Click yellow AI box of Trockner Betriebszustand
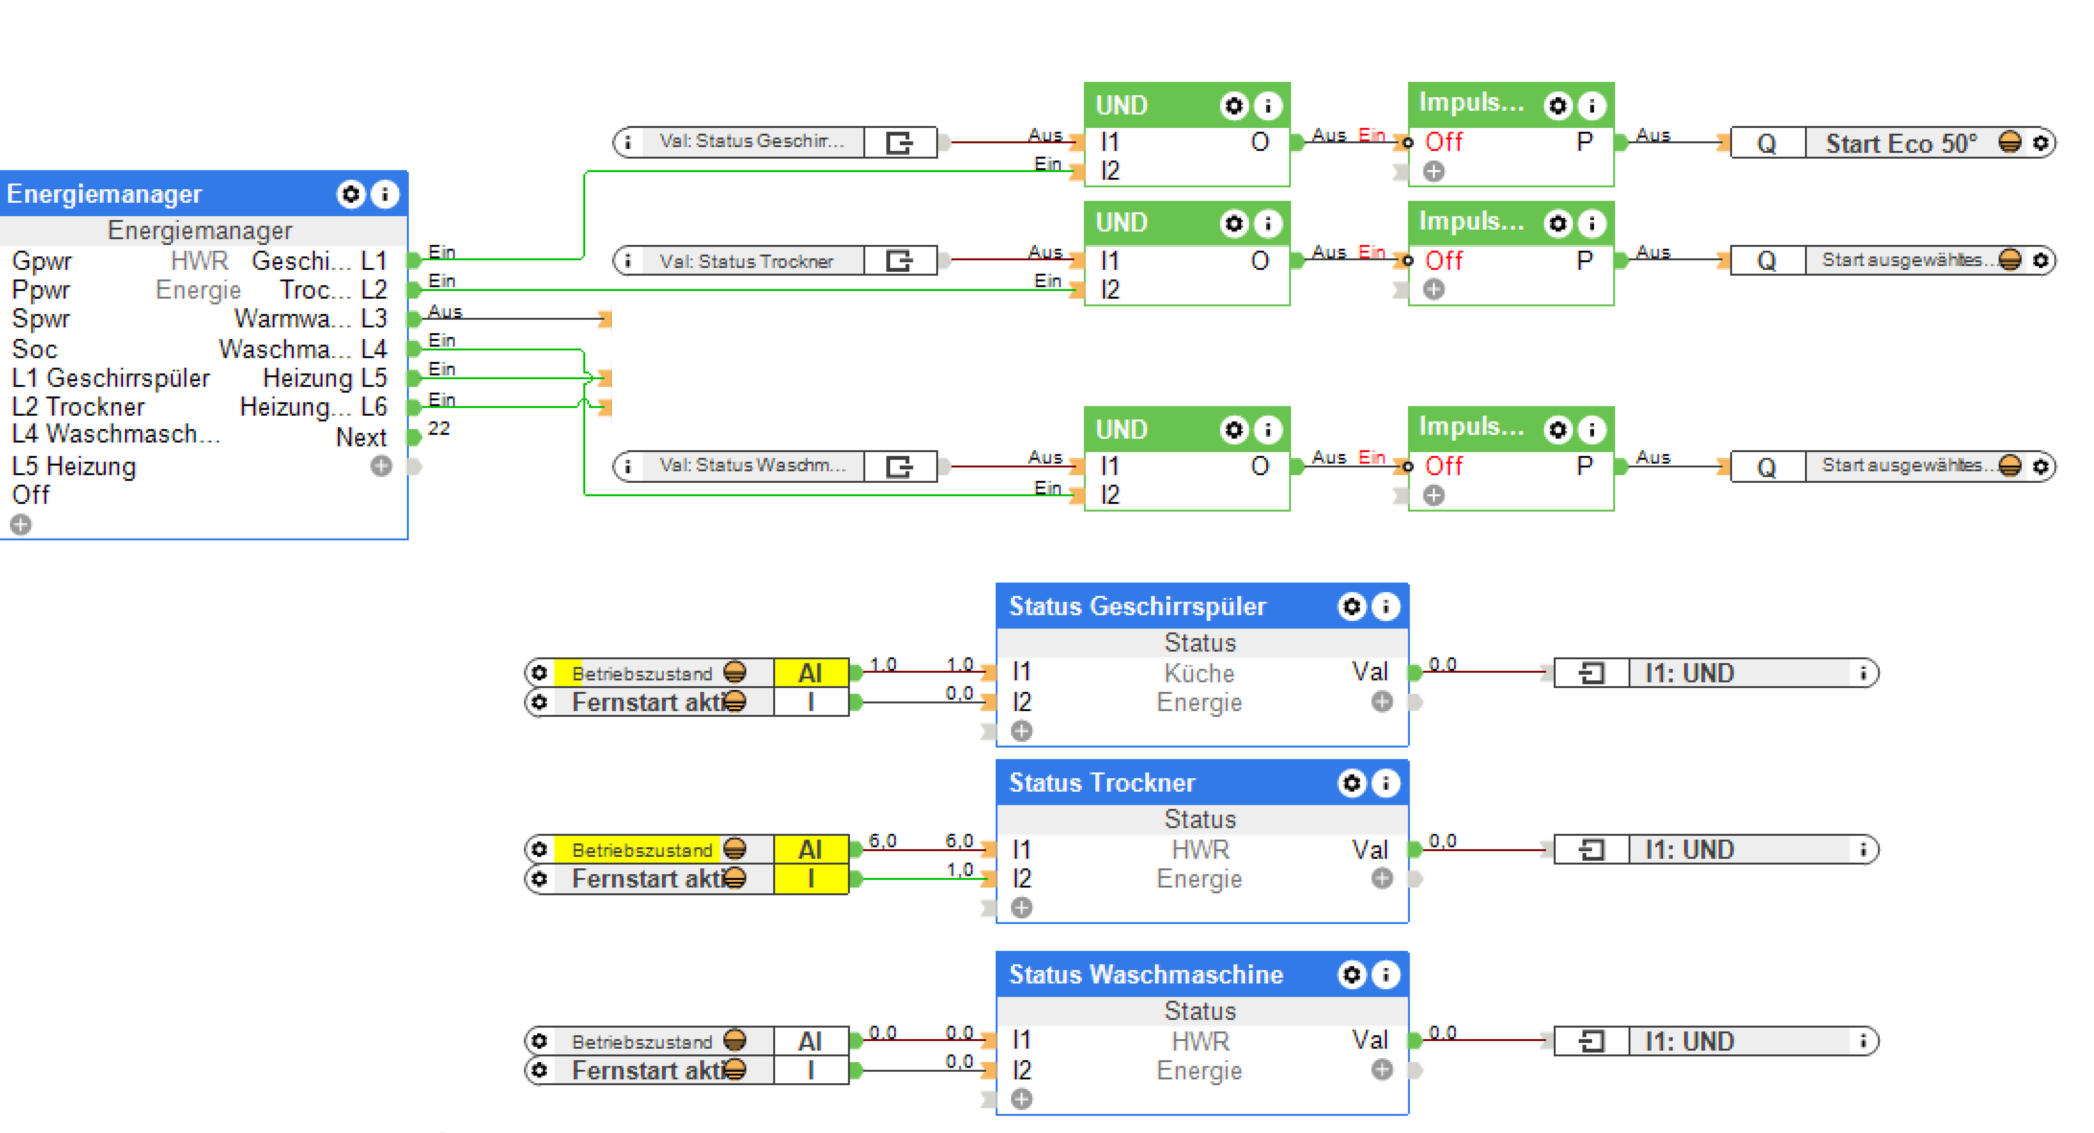Image resolution: width=2094 pixels, height=1133 pixels. click(810, 849)
